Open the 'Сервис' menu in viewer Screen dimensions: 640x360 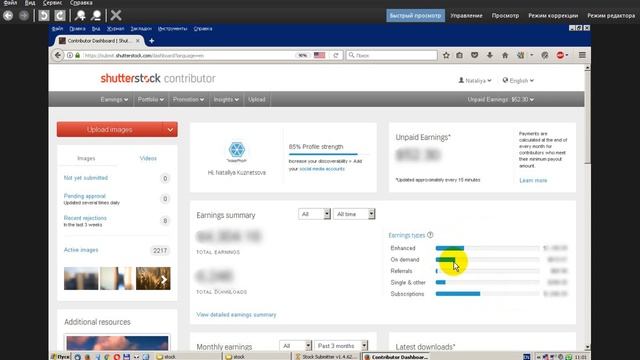[x=52, y=3]
